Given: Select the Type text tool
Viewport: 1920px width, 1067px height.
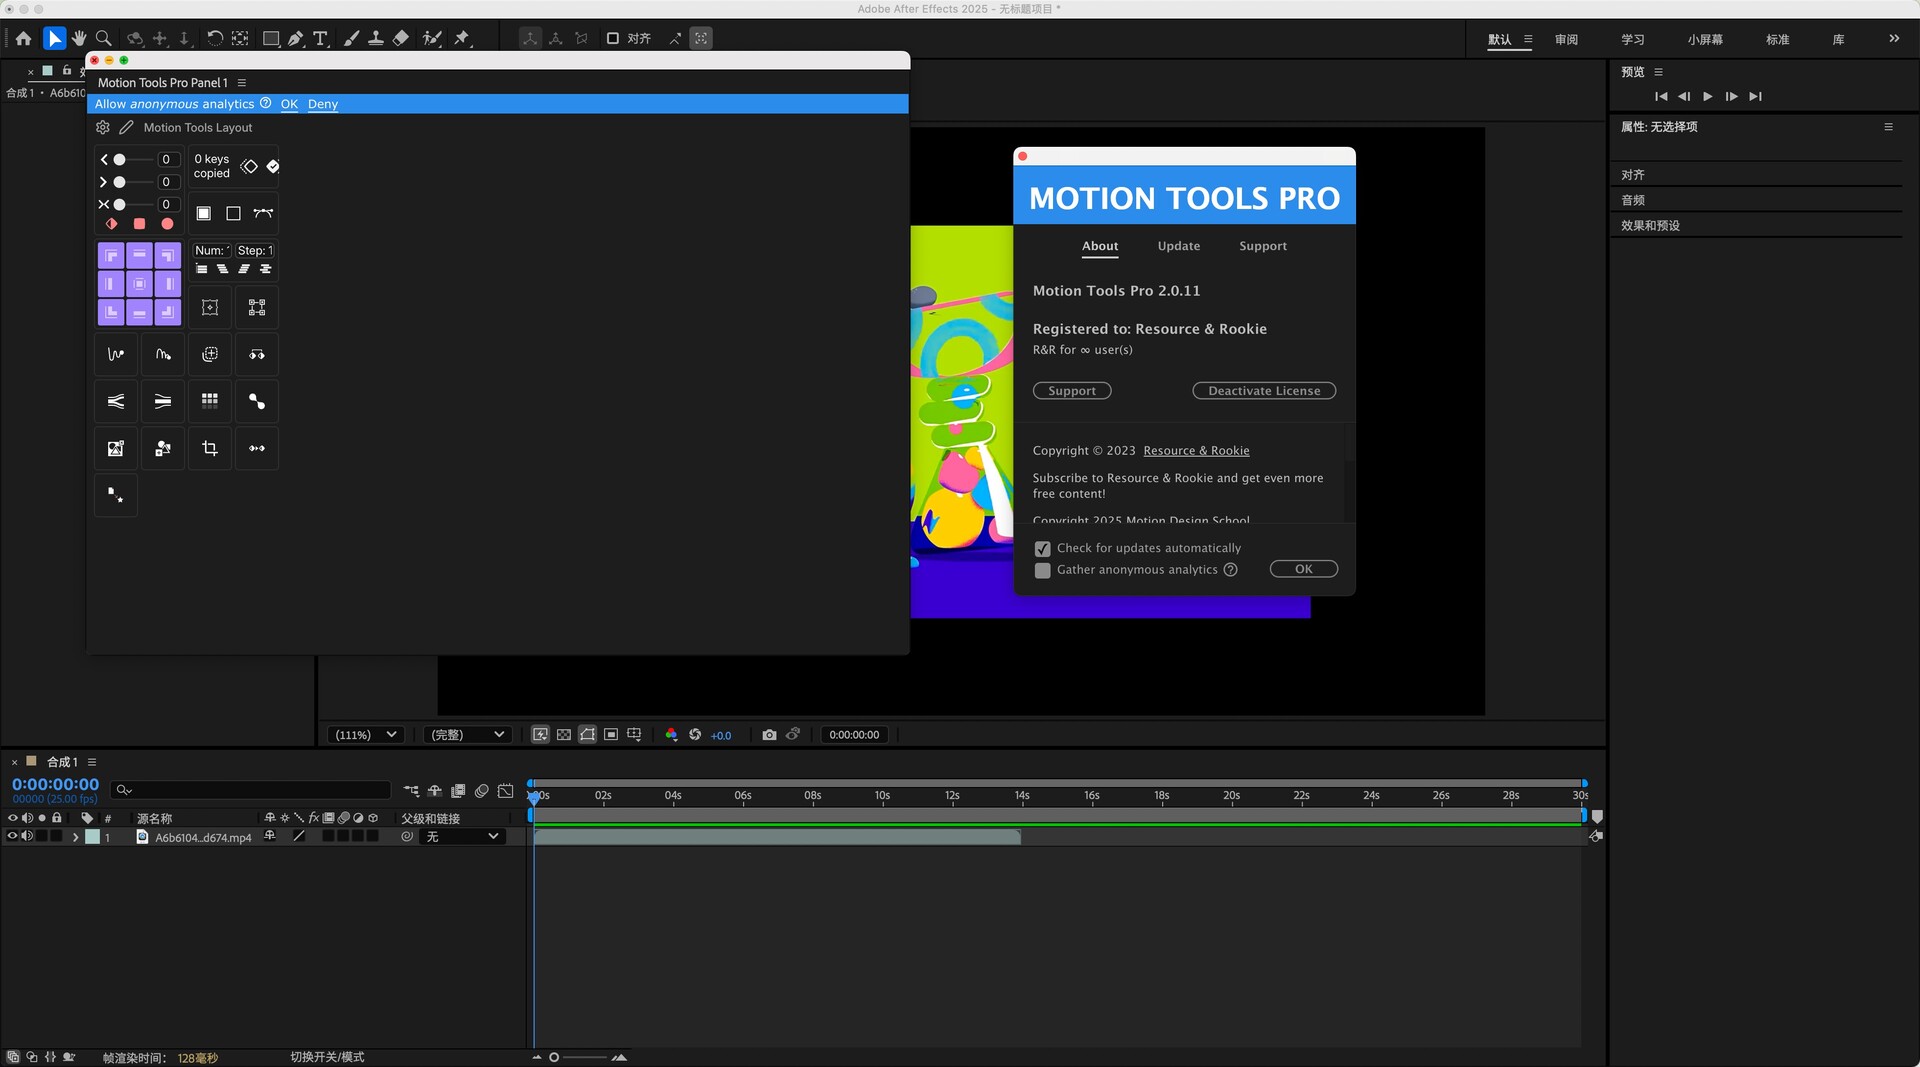Looking at the screenshot, I should 320,38.
